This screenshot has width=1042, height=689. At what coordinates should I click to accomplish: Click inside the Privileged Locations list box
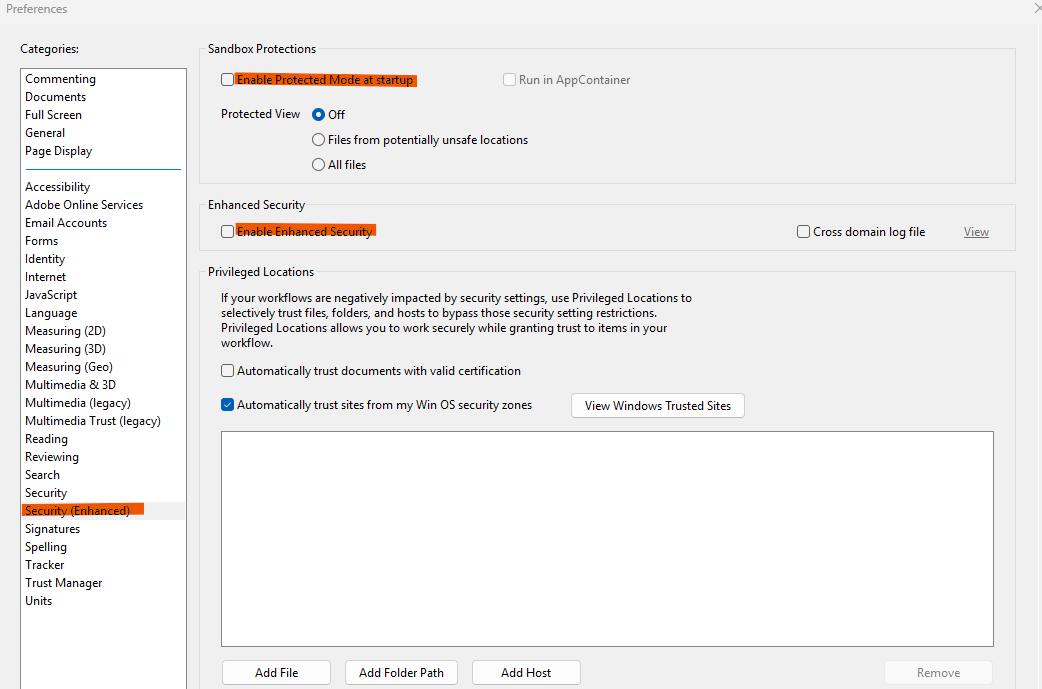click(x=607, y=539)
